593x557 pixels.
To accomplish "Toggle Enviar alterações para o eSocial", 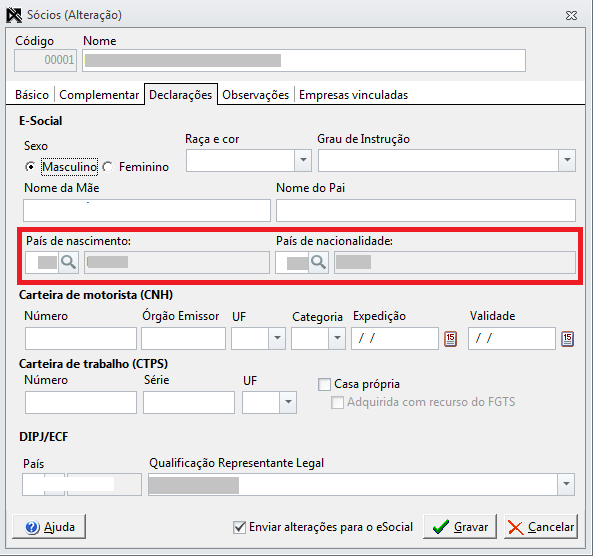I will tap(239, 527).
